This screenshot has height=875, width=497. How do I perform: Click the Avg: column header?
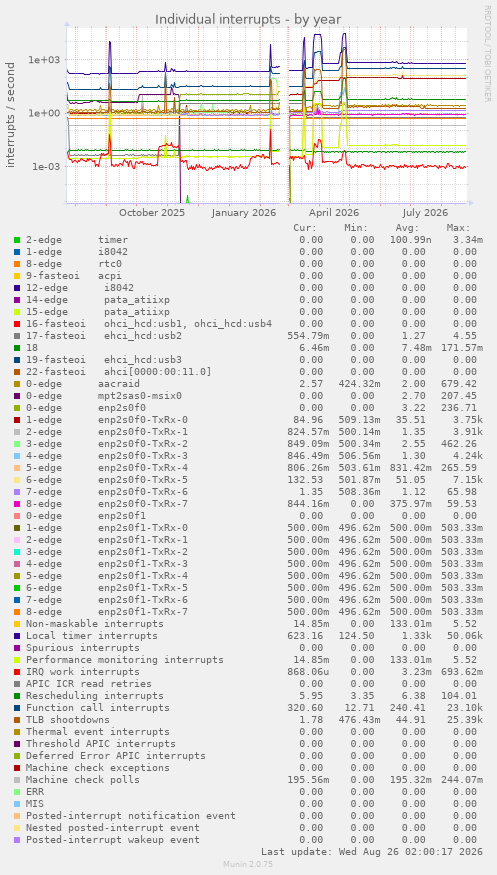[x=407, y=228]
